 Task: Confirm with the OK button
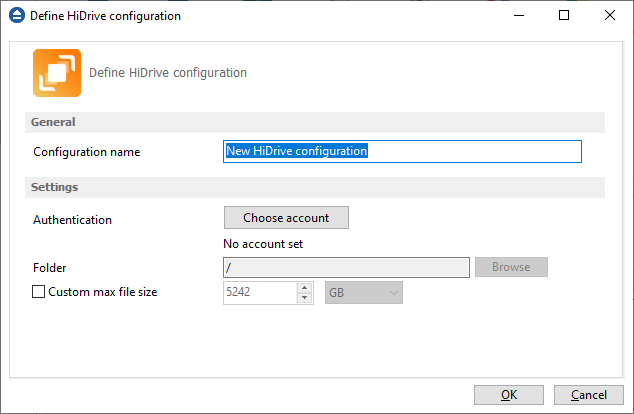point(509,395)
